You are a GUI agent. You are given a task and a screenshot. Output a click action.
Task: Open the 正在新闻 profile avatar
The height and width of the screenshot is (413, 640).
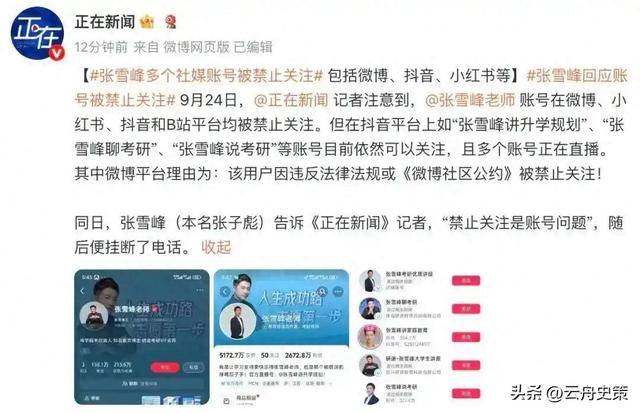pyautogui.click(x=37, y=33)
